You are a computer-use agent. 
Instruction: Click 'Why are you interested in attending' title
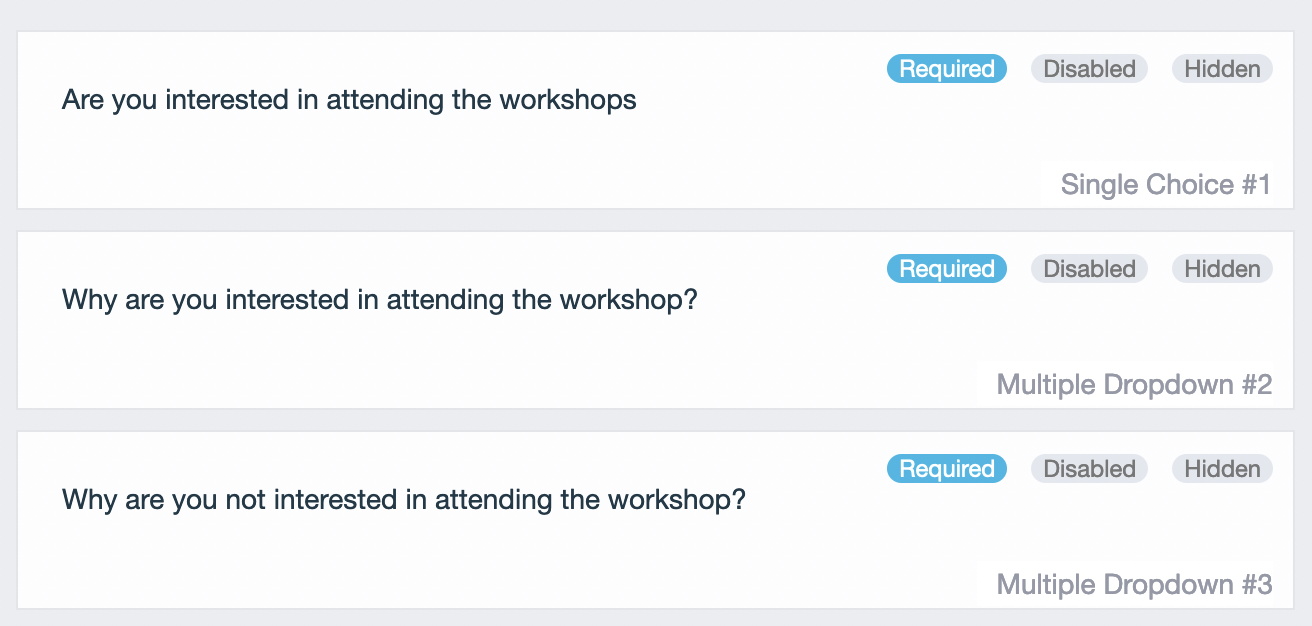tap(379, 300)
